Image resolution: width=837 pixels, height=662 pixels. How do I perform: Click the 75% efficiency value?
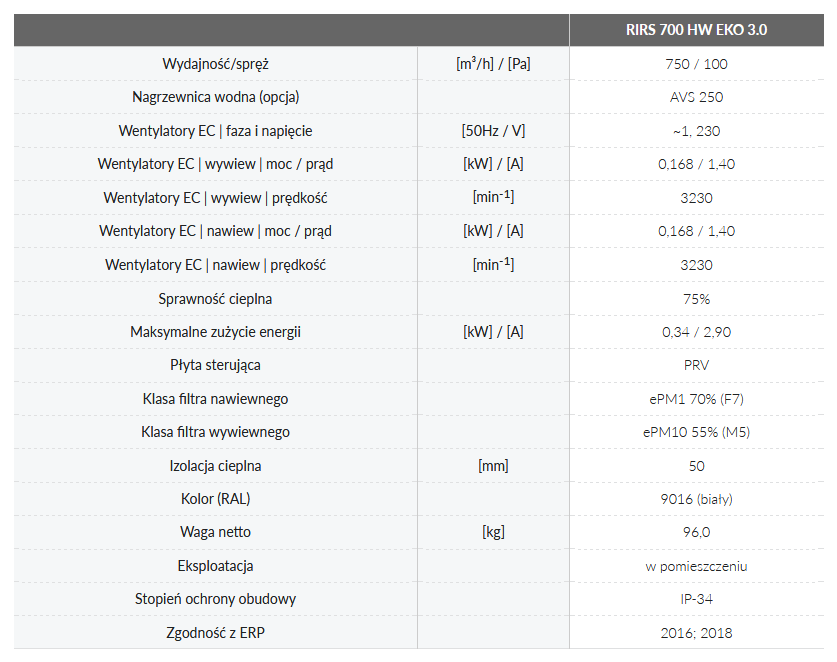[696, 298]
